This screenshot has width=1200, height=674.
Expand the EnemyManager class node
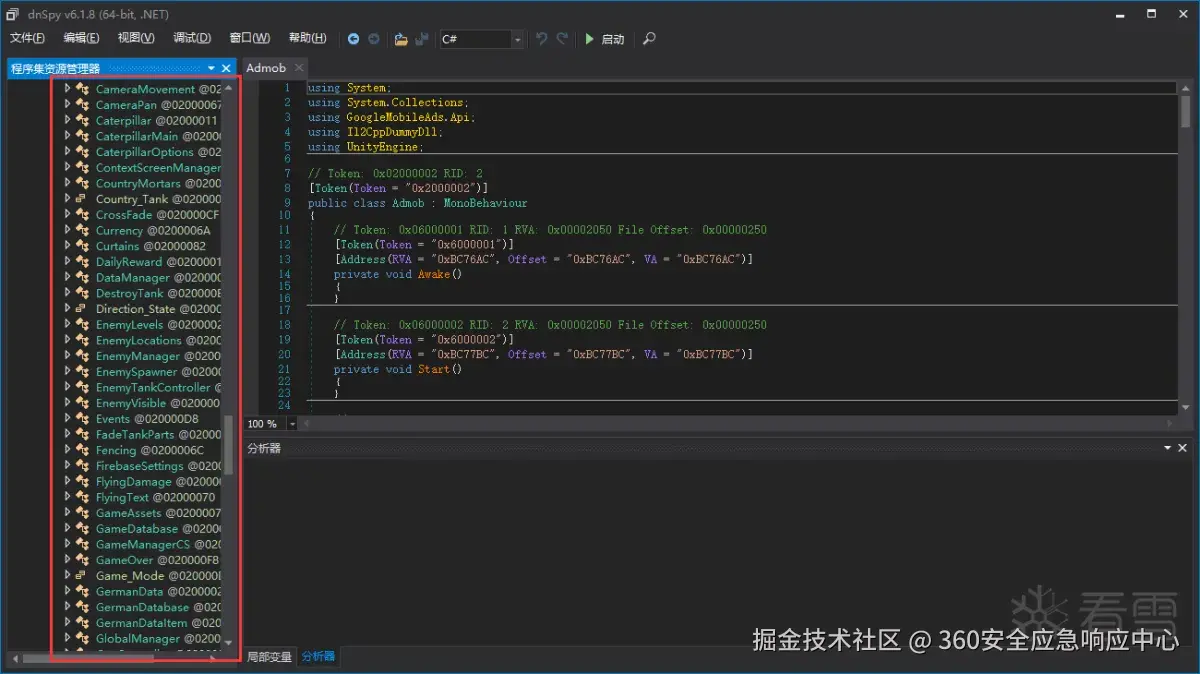pos(67,355)
